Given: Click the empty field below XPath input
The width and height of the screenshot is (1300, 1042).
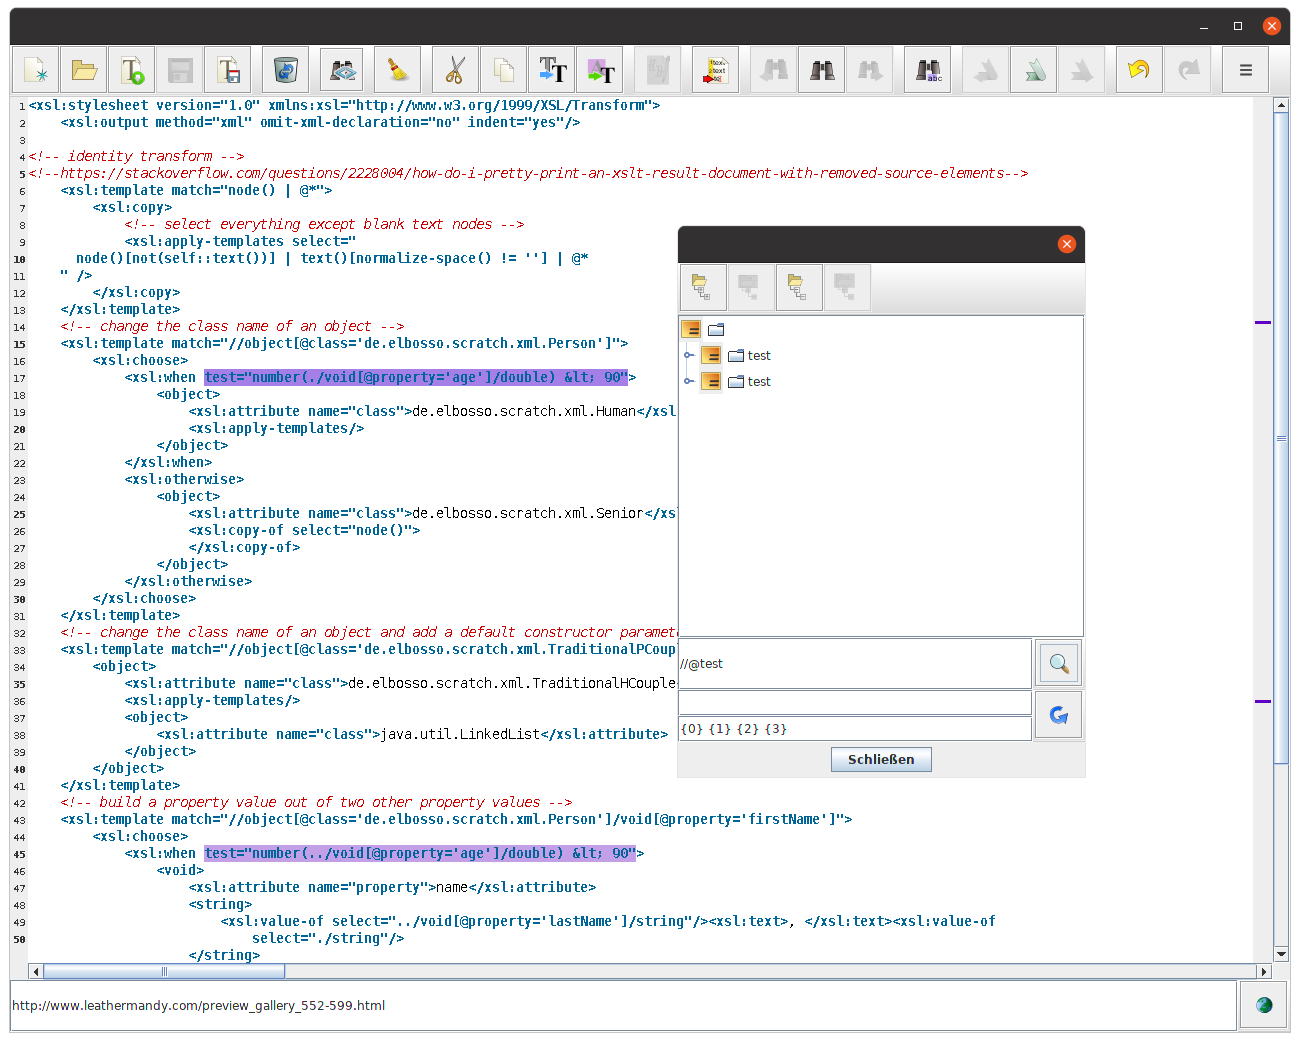Looking at the screenshot, I should tap(855, 703).
